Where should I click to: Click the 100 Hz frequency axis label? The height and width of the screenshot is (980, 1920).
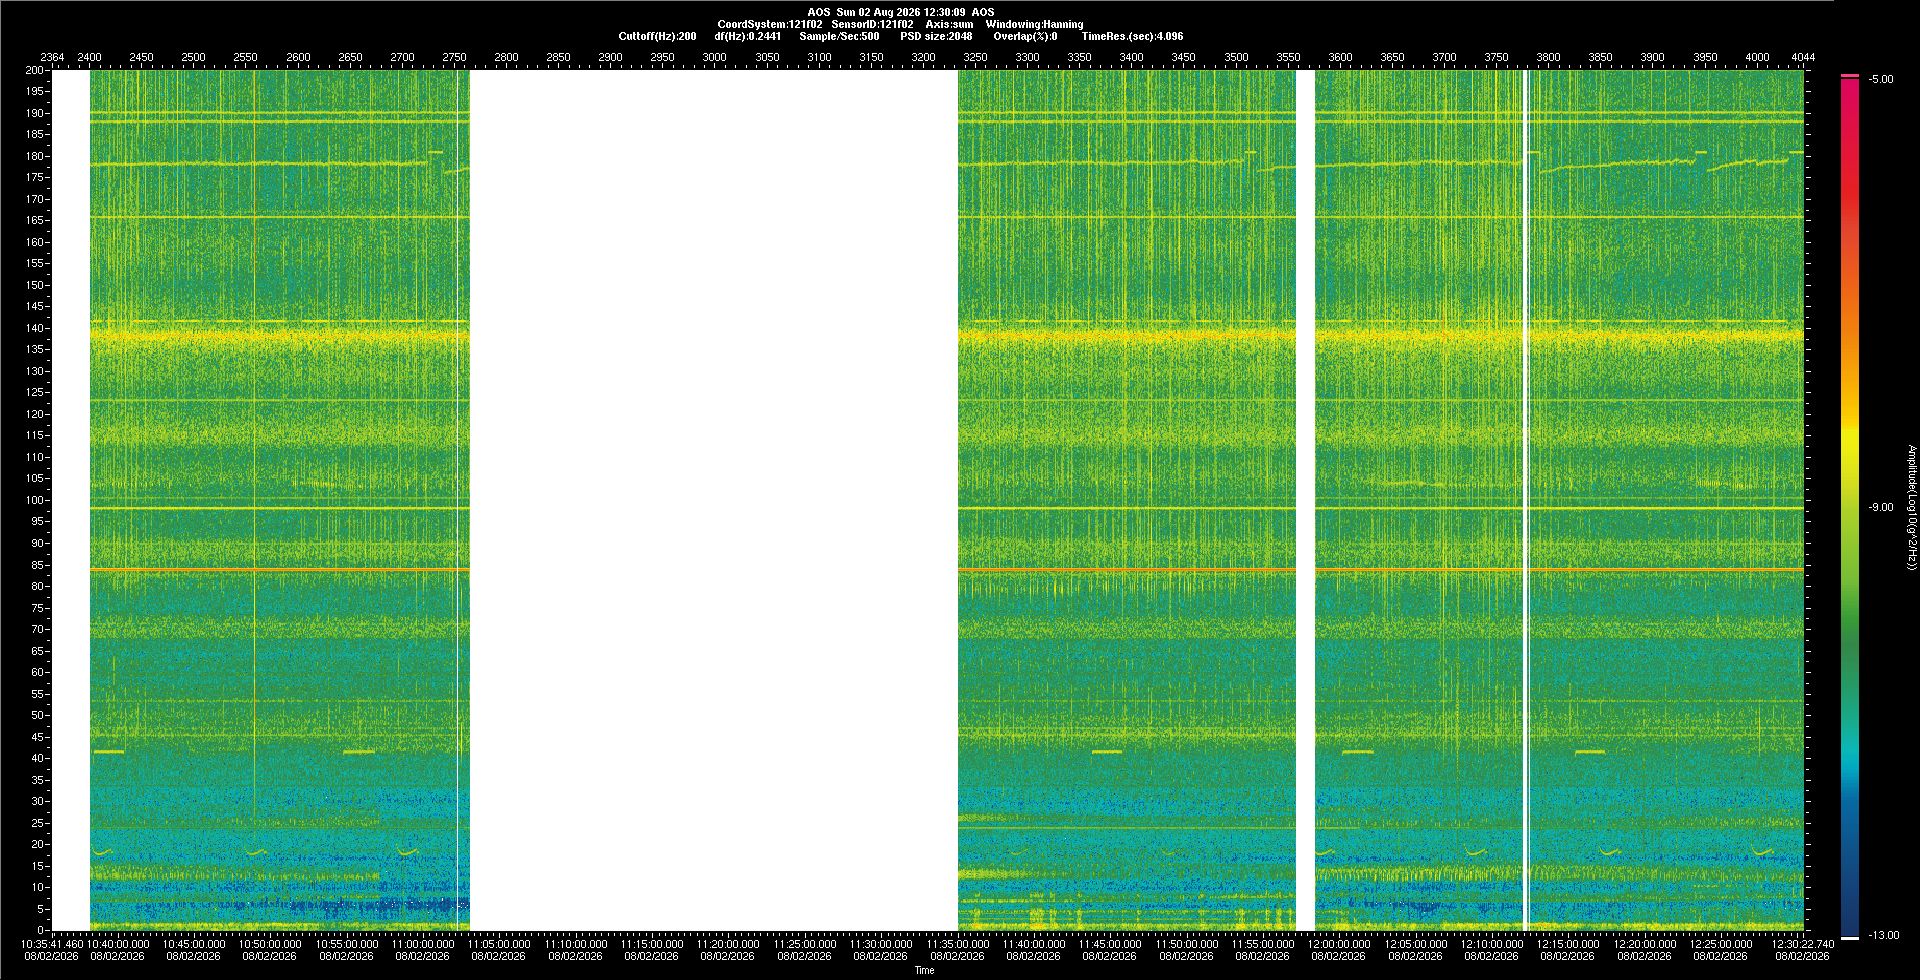click(35, 500)
